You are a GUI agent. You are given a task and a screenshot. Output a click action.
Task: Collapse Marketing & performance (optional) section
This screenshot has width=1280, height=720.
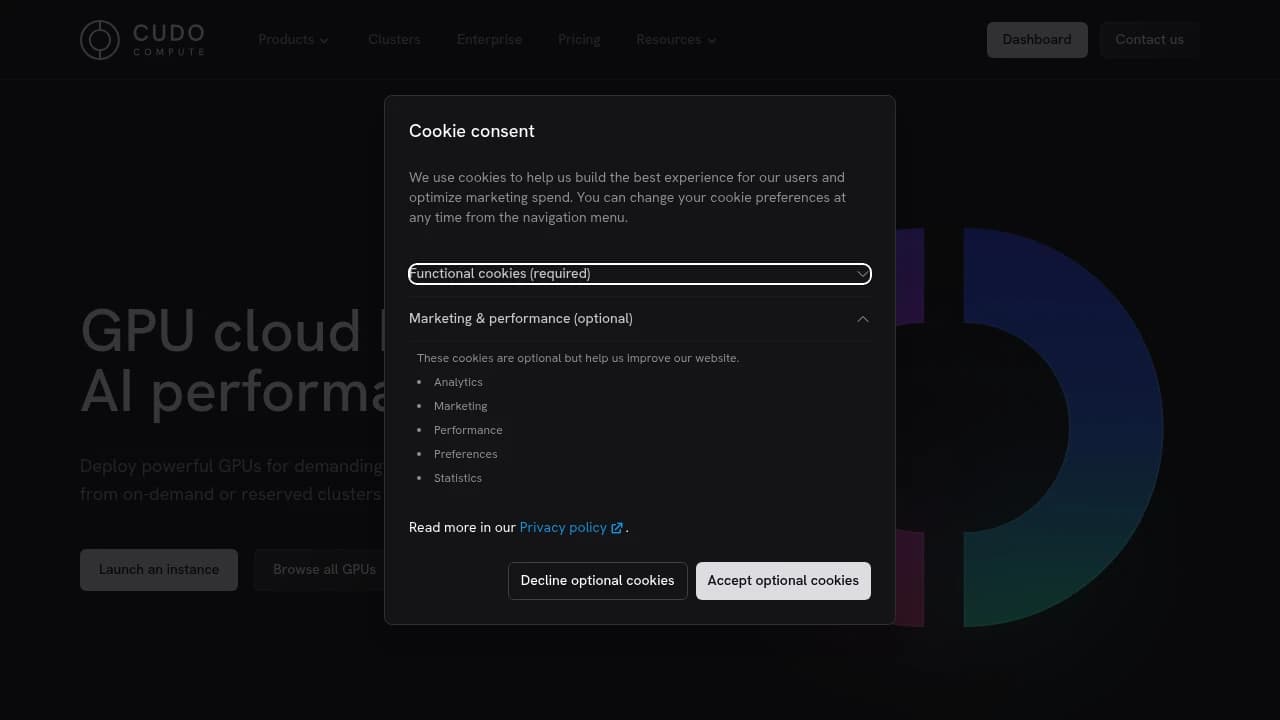tap(640, 319)
